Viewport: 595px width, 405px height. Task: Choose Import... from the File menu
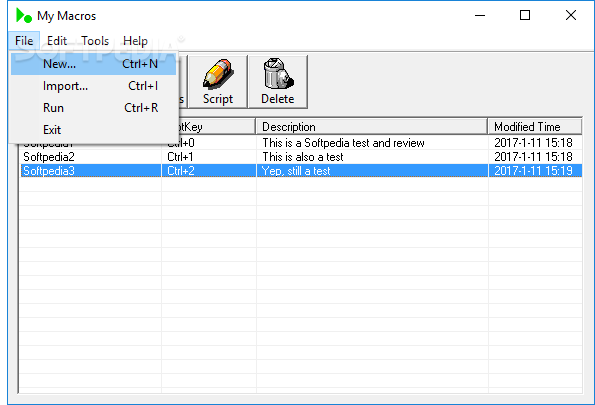pos(93,86)
